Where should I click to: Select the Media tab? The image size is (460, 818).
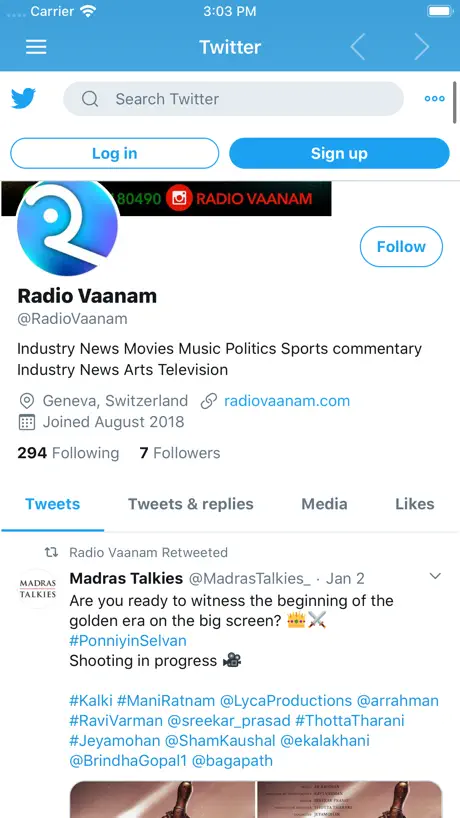click(324, 504)
